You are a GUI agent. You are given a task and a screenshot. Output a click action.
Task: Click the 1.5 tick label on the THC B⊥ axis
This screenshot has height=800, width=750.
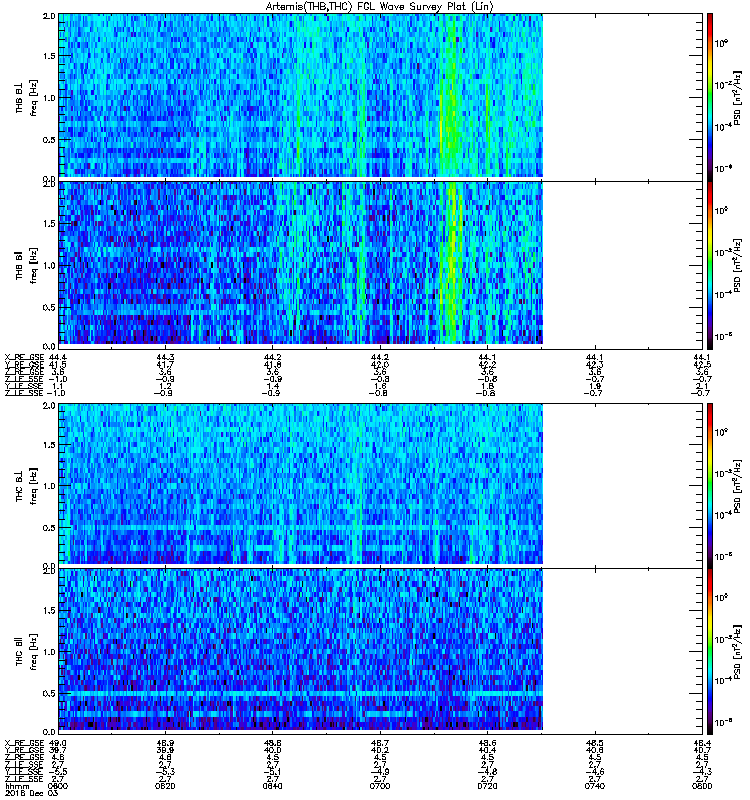[49, 445]
